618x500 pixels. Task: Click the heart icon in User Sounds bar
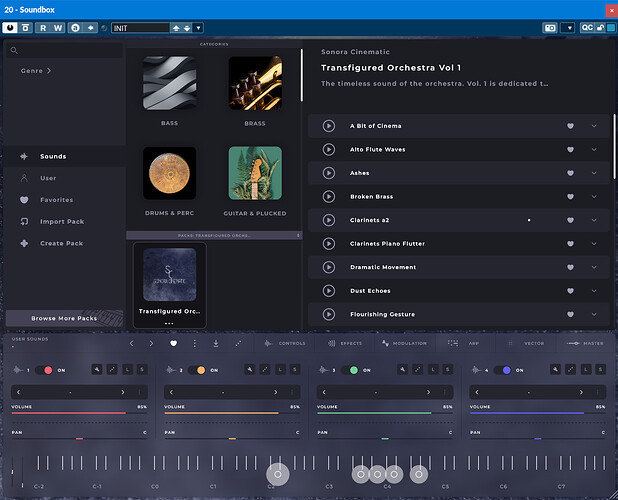tap(173, 343)
